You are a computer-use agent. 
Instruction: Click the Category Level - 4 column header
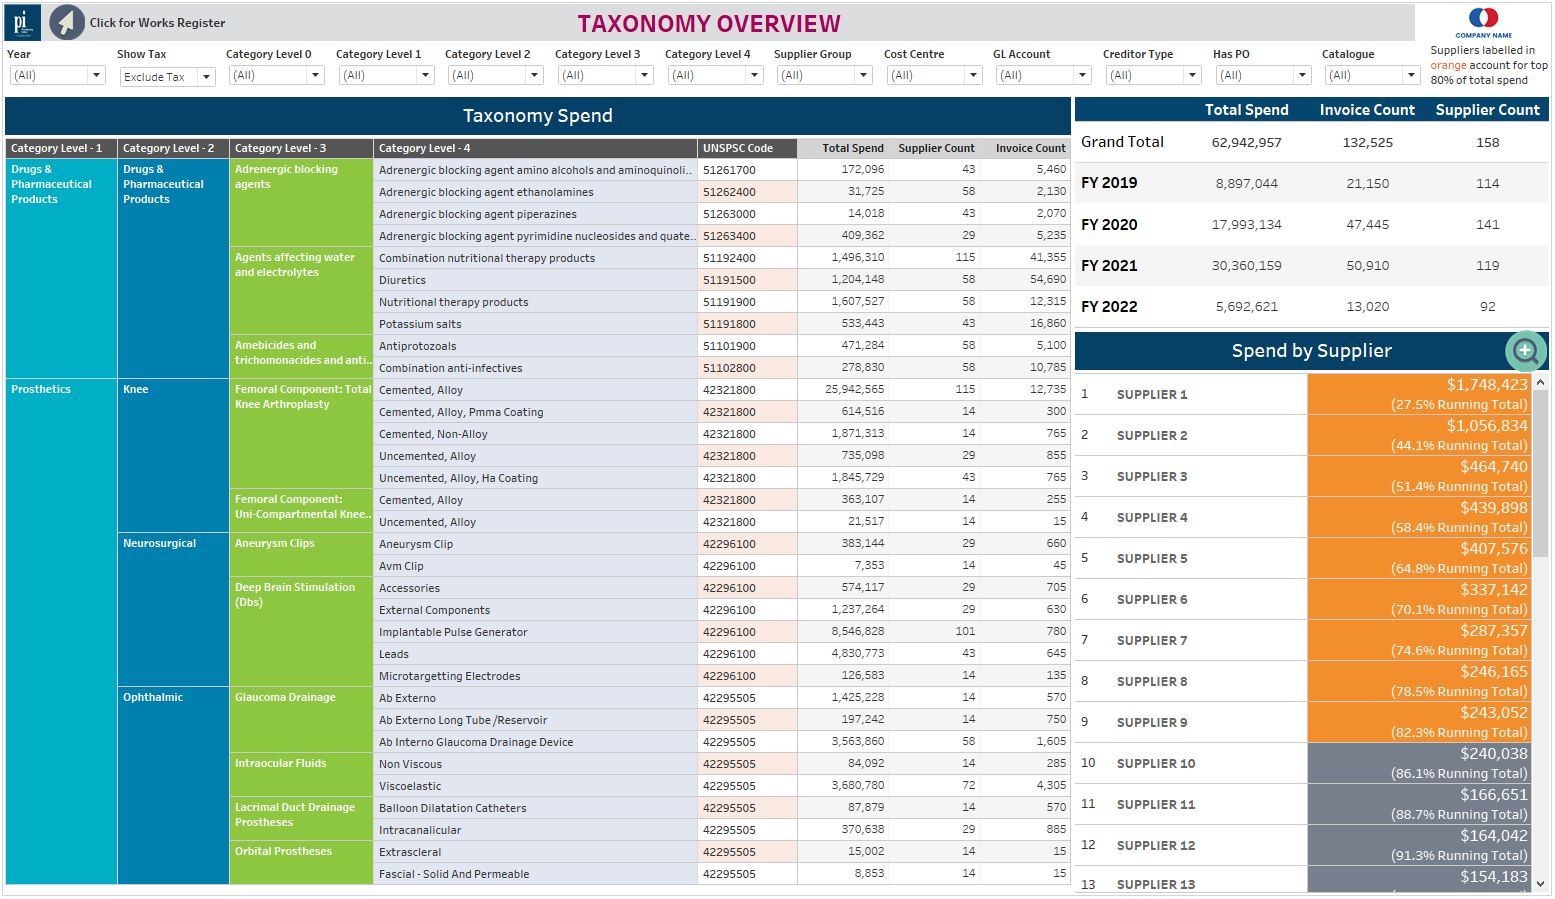535,148
